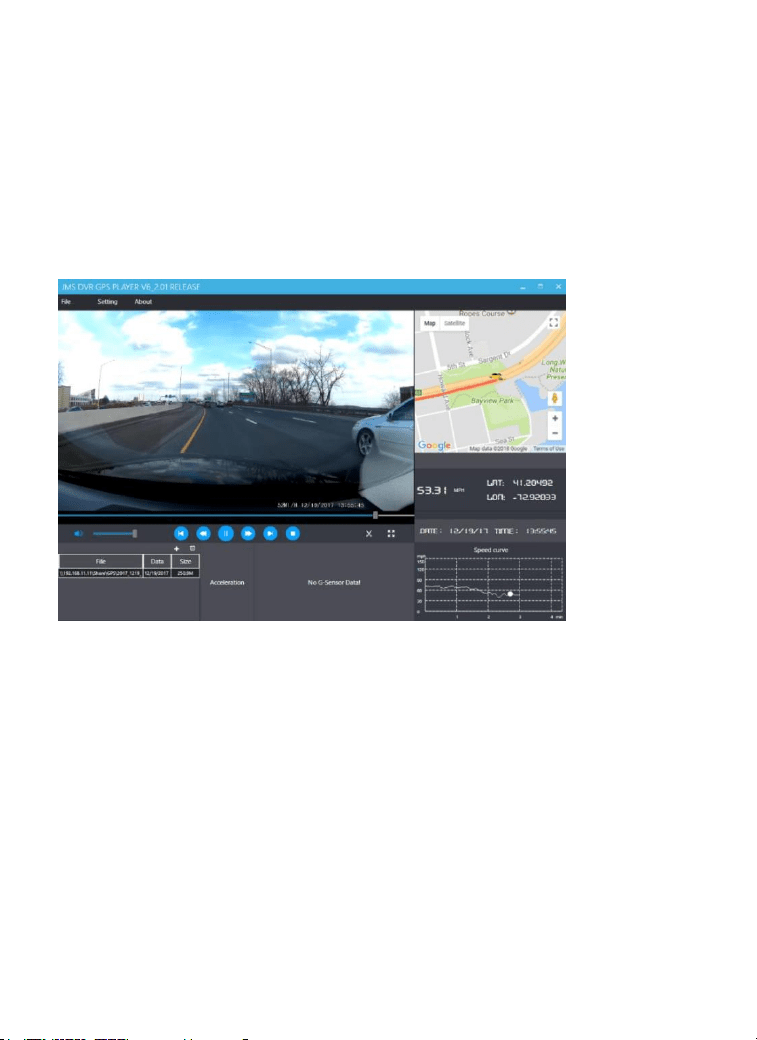Minimize the DVR GPS Player window
Viewport: 757px width, 1040px height.
pos(523,287)
